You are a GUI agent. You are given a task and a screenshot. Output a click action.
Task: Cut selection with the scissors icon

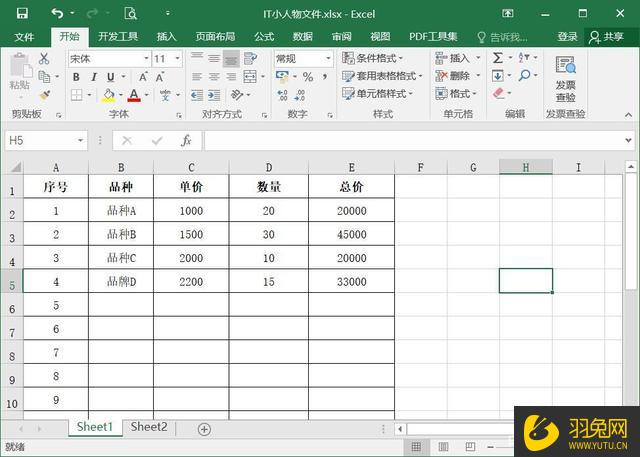(x=44, y=59)
